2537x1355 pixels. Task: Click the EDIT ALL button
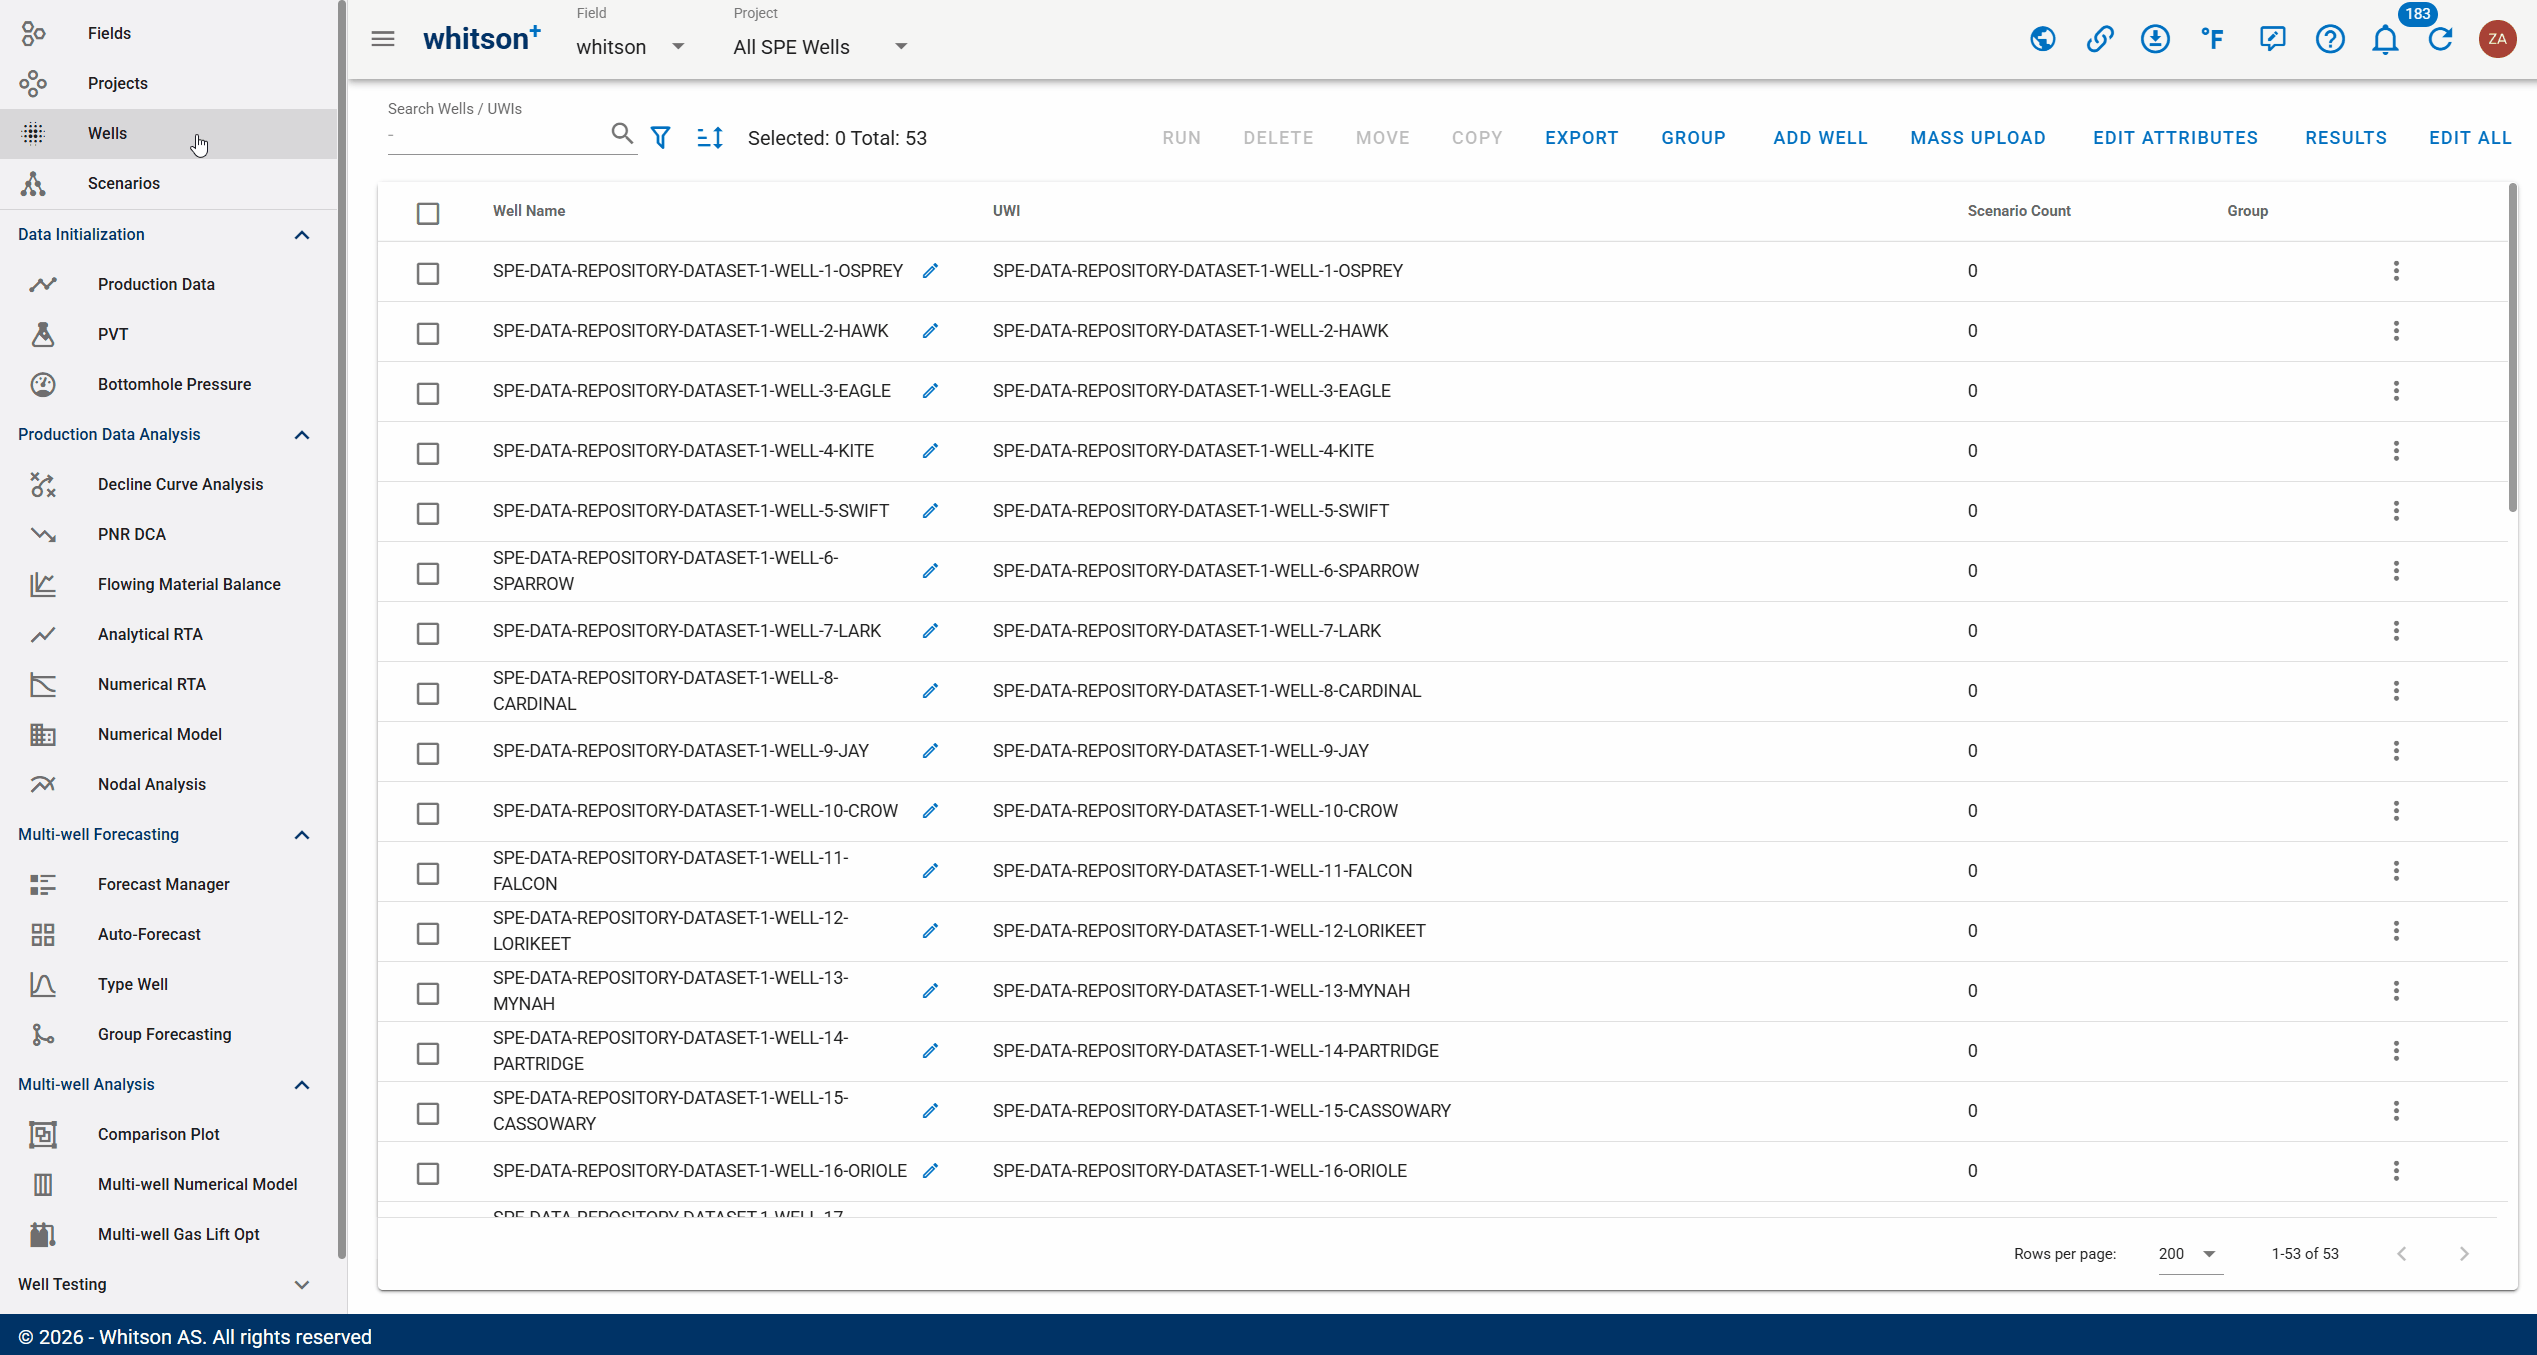2470,138
